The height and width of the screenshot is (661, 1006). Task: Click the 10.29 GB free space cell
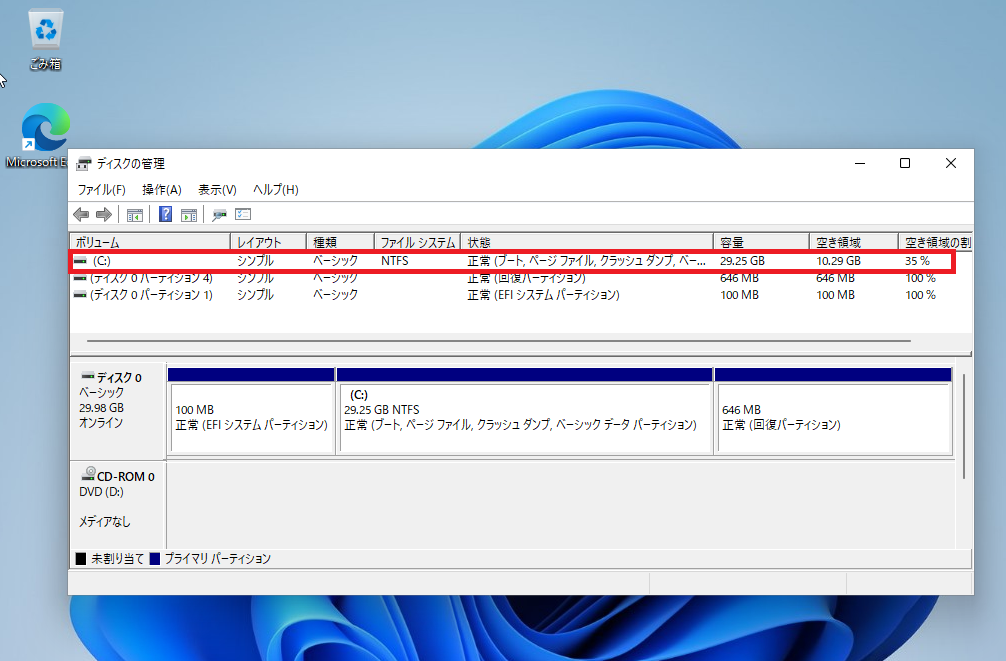click(839, 261)
